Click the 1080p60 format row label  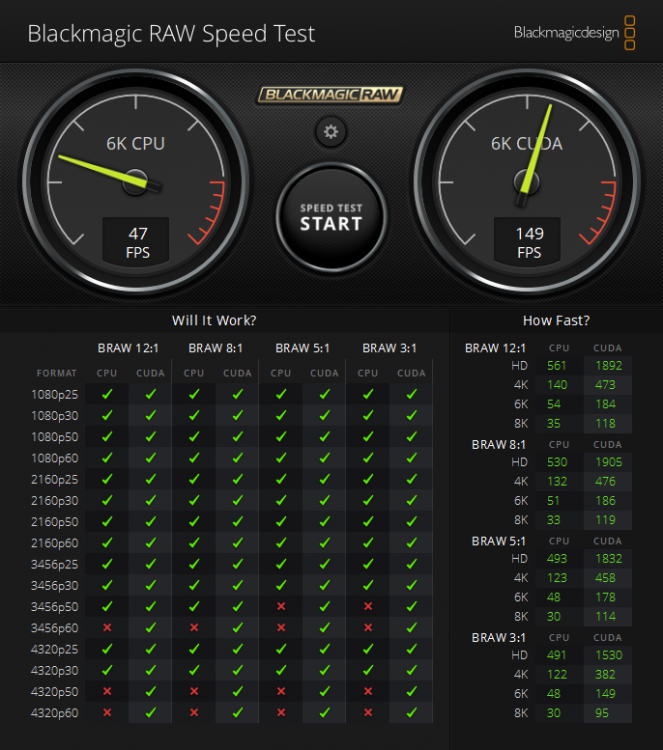(55, 458)
